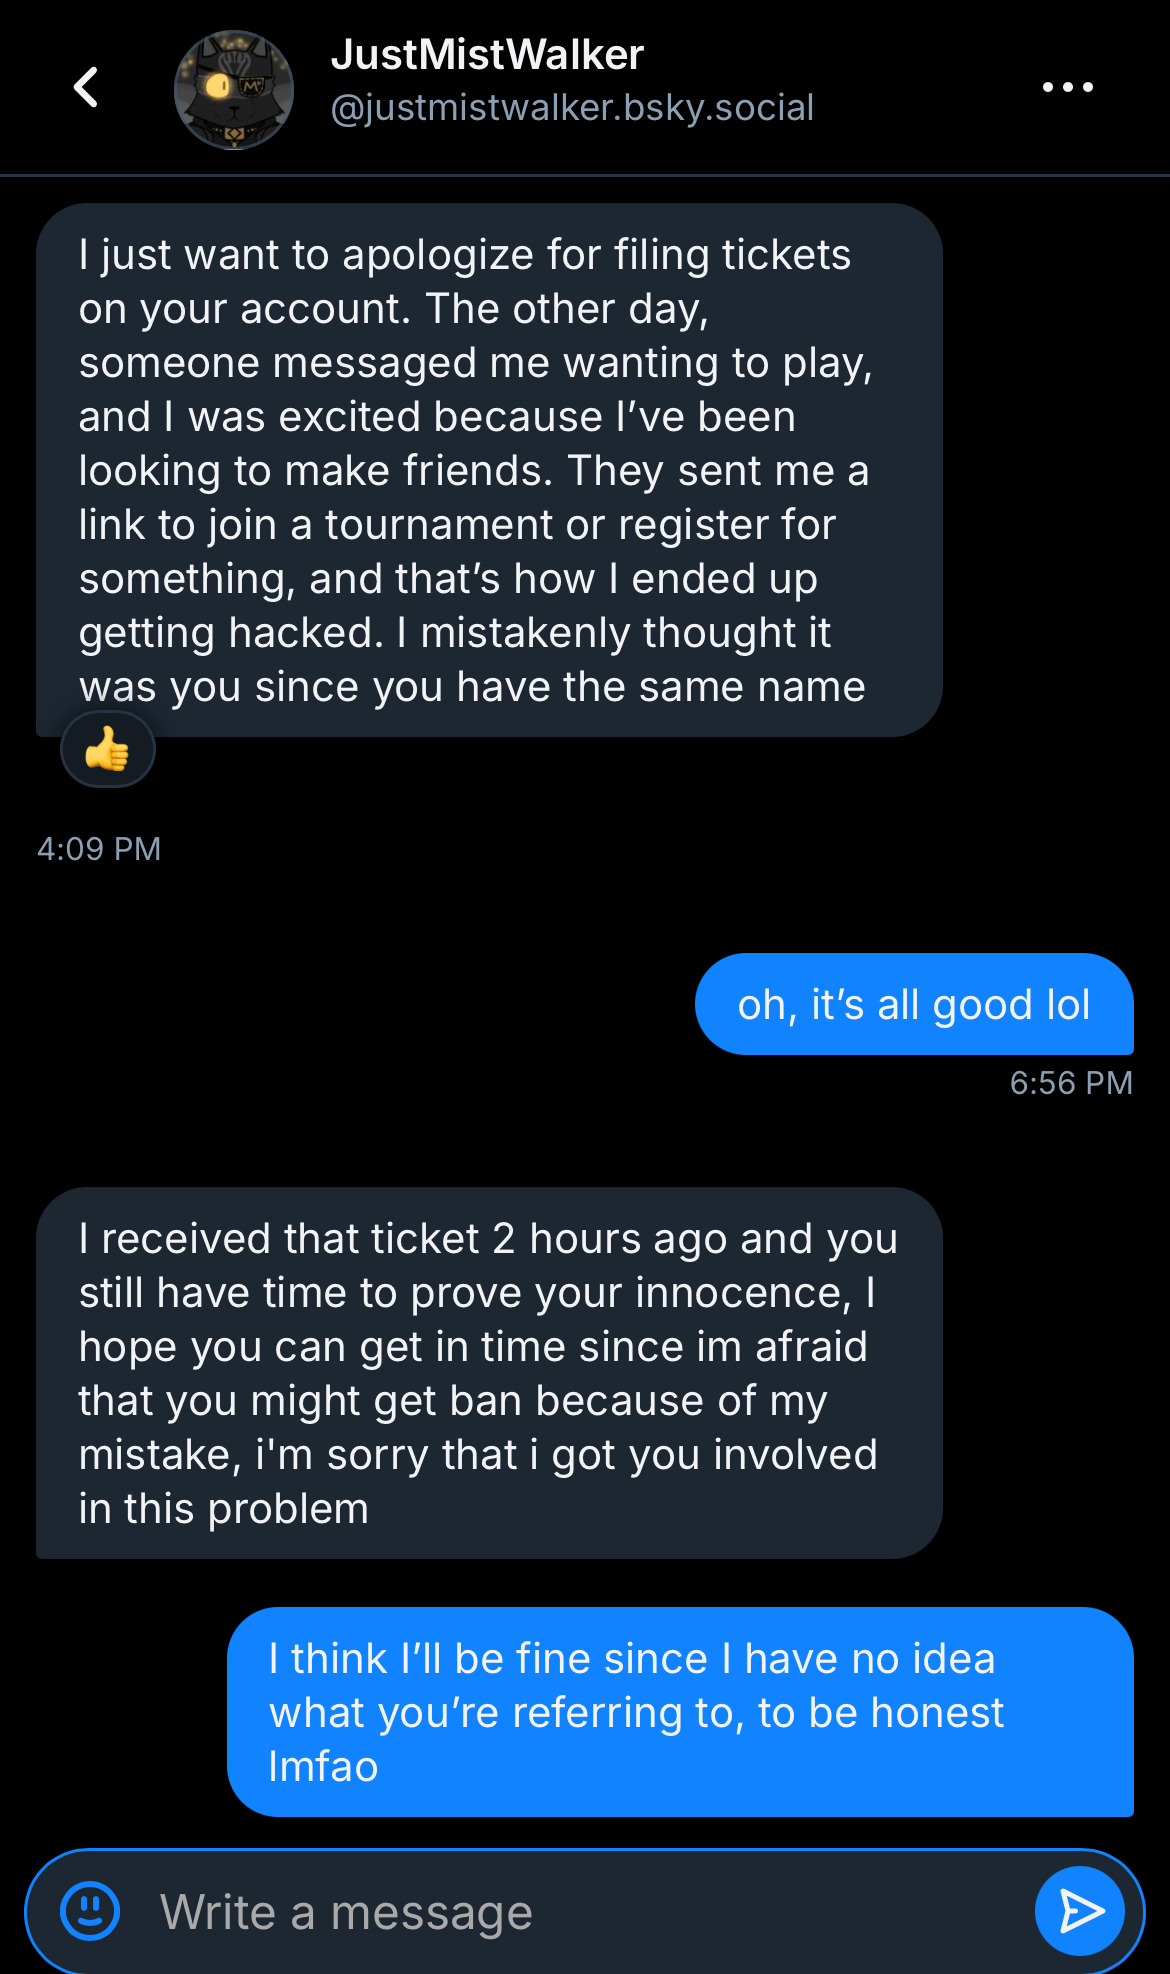Click the 6:56 PM timestamp
The height and width of the screenshot is (1974, 1170).
1071,1083
